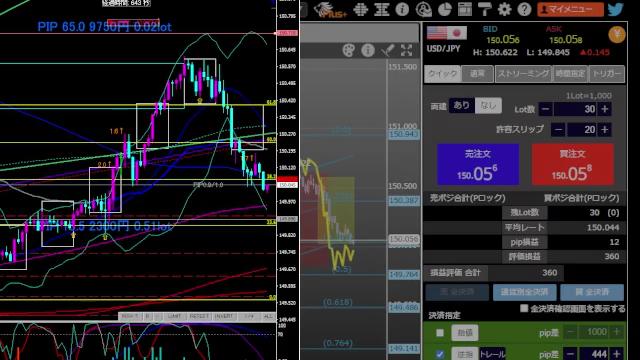Click the paint roller theme icon
This screenshot has width=640, height=360.
(484, 9)
